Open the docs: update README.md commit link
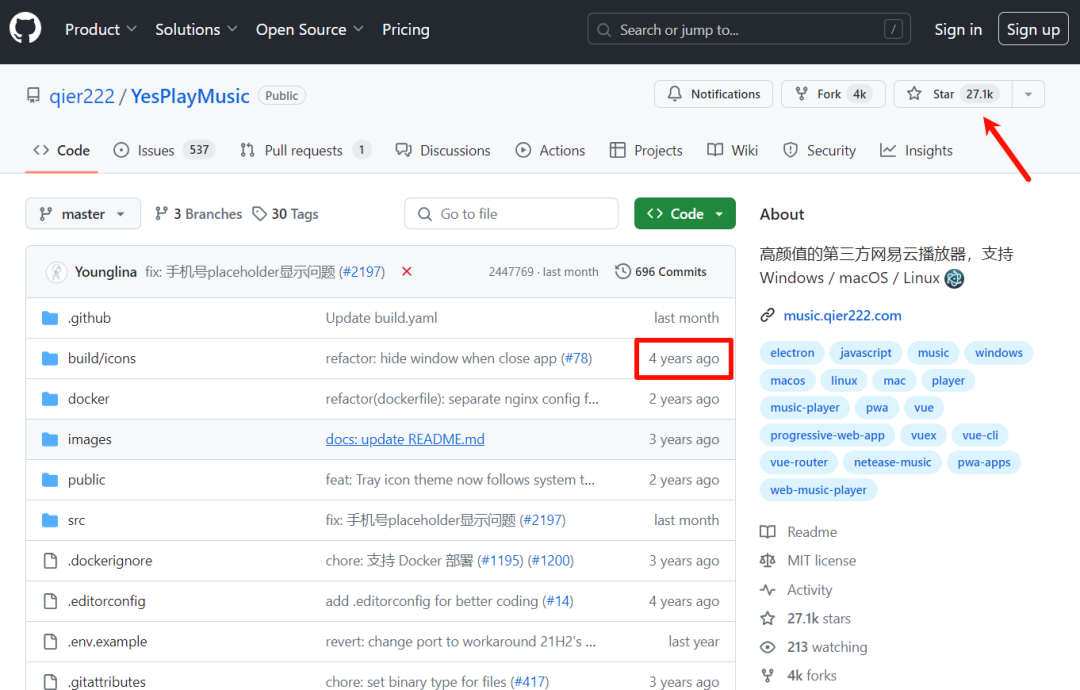 [x=405, y=439]
